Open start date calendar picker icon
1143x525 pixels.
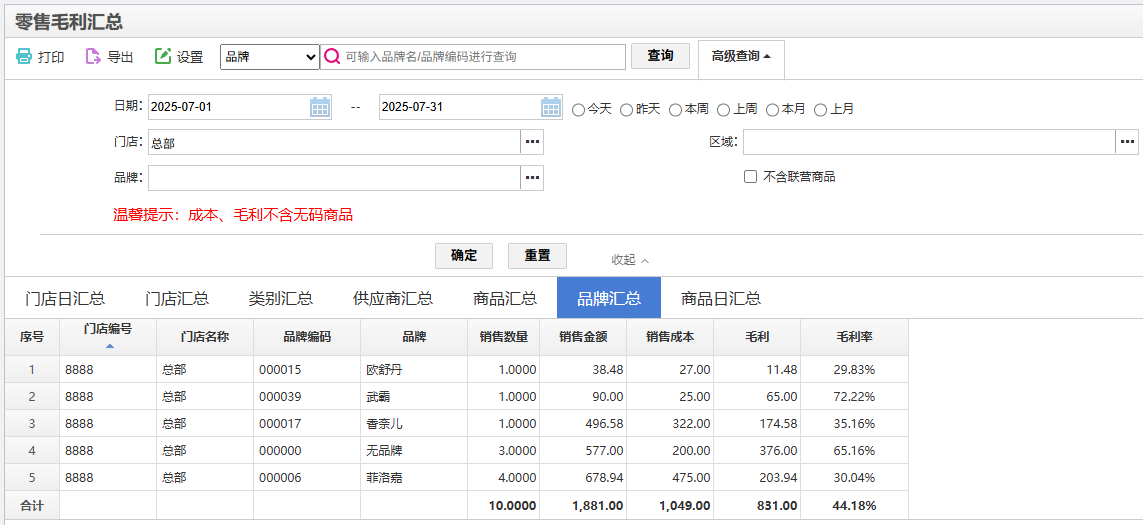pos(321,107)
